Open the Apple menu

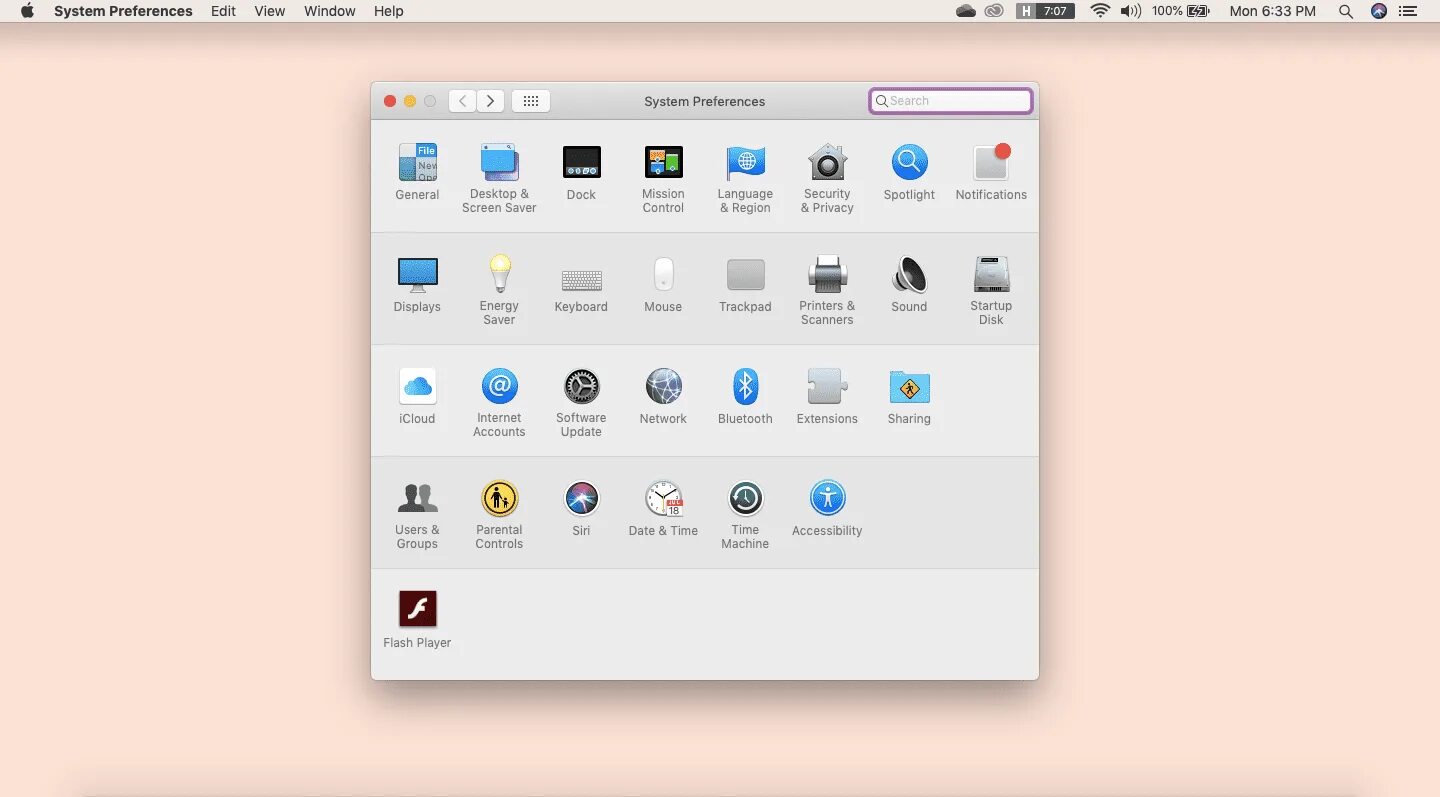(x=27, y=11)
